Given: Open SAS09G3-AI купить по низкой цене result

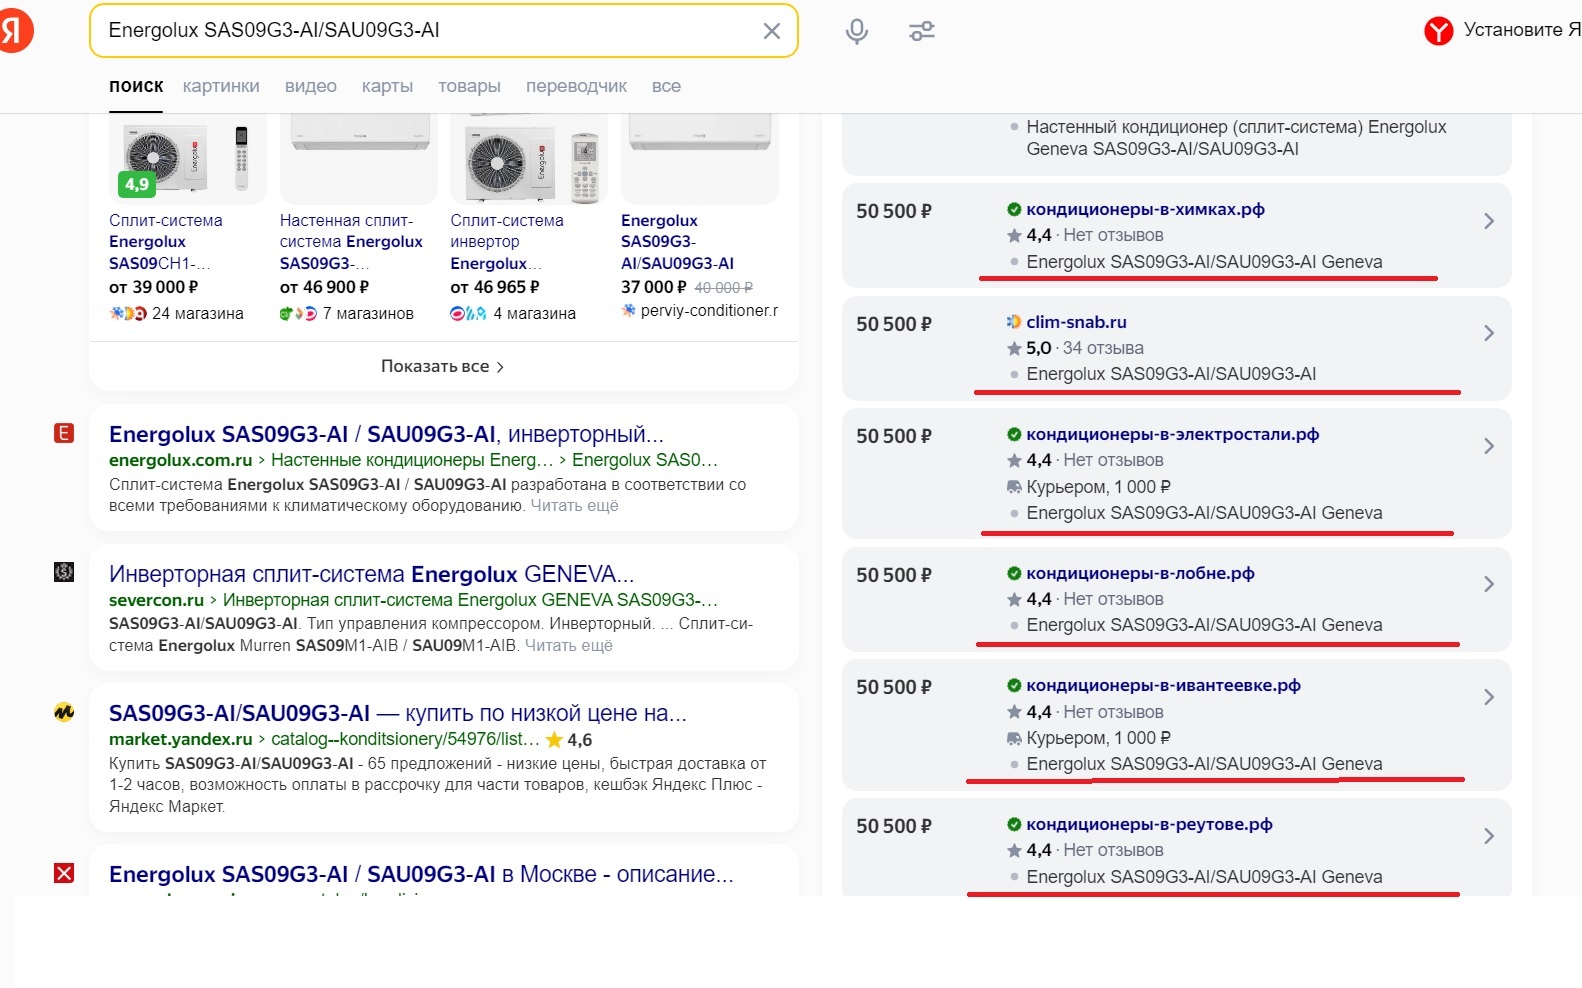Looking at the screenshot, I should tap(398, 713).
